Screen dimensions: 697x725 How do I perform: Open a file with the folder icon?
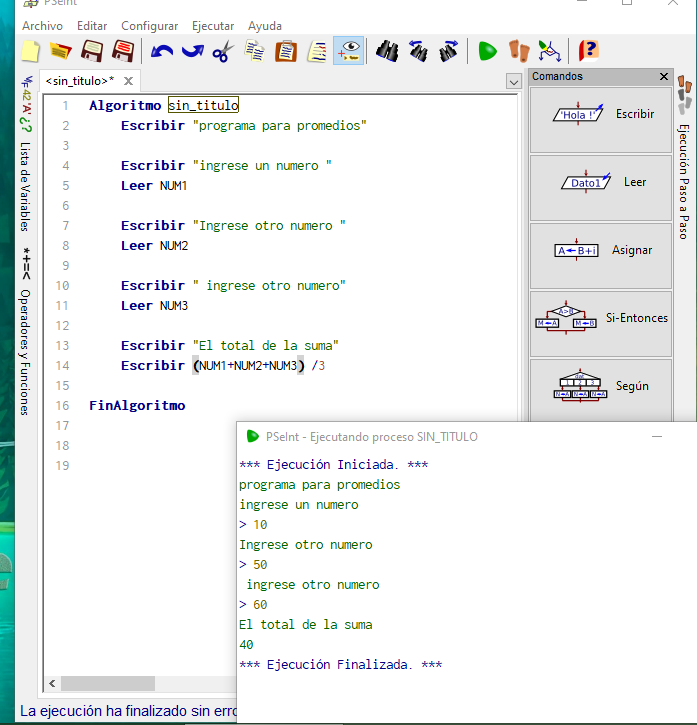click(x=61, y=51)
